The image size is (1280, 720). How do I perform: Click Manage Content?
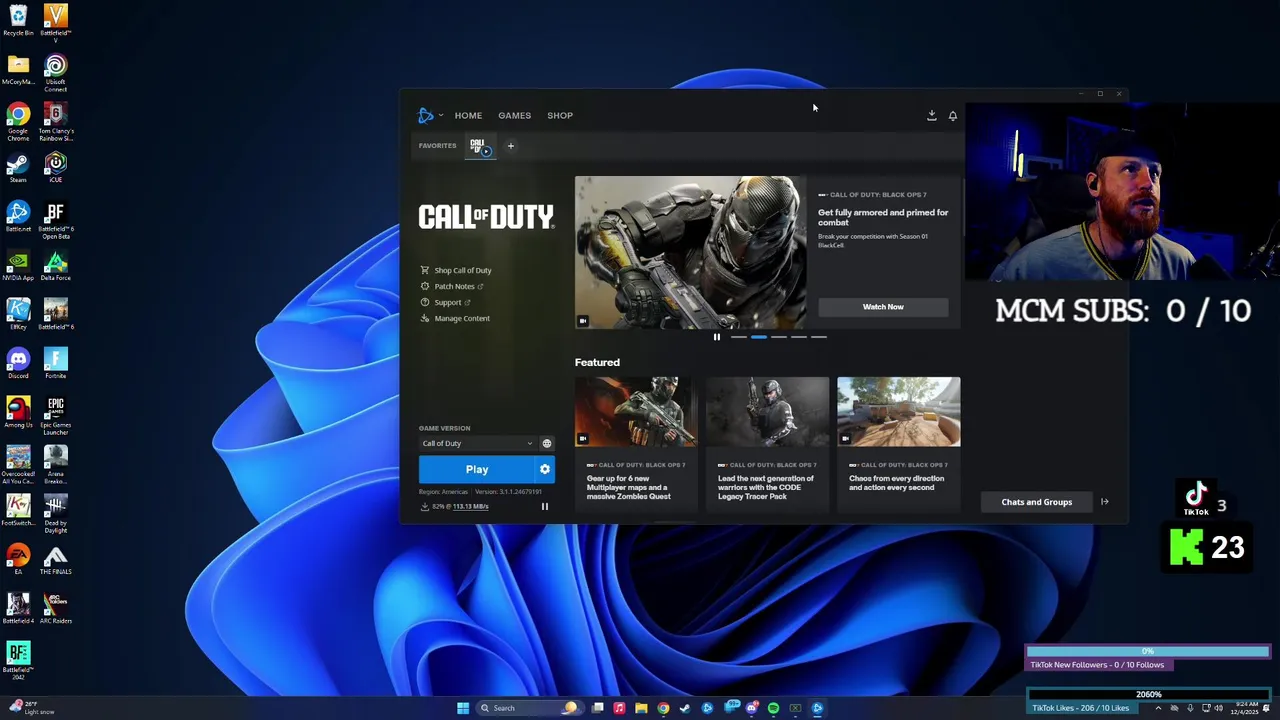point(455,318)
